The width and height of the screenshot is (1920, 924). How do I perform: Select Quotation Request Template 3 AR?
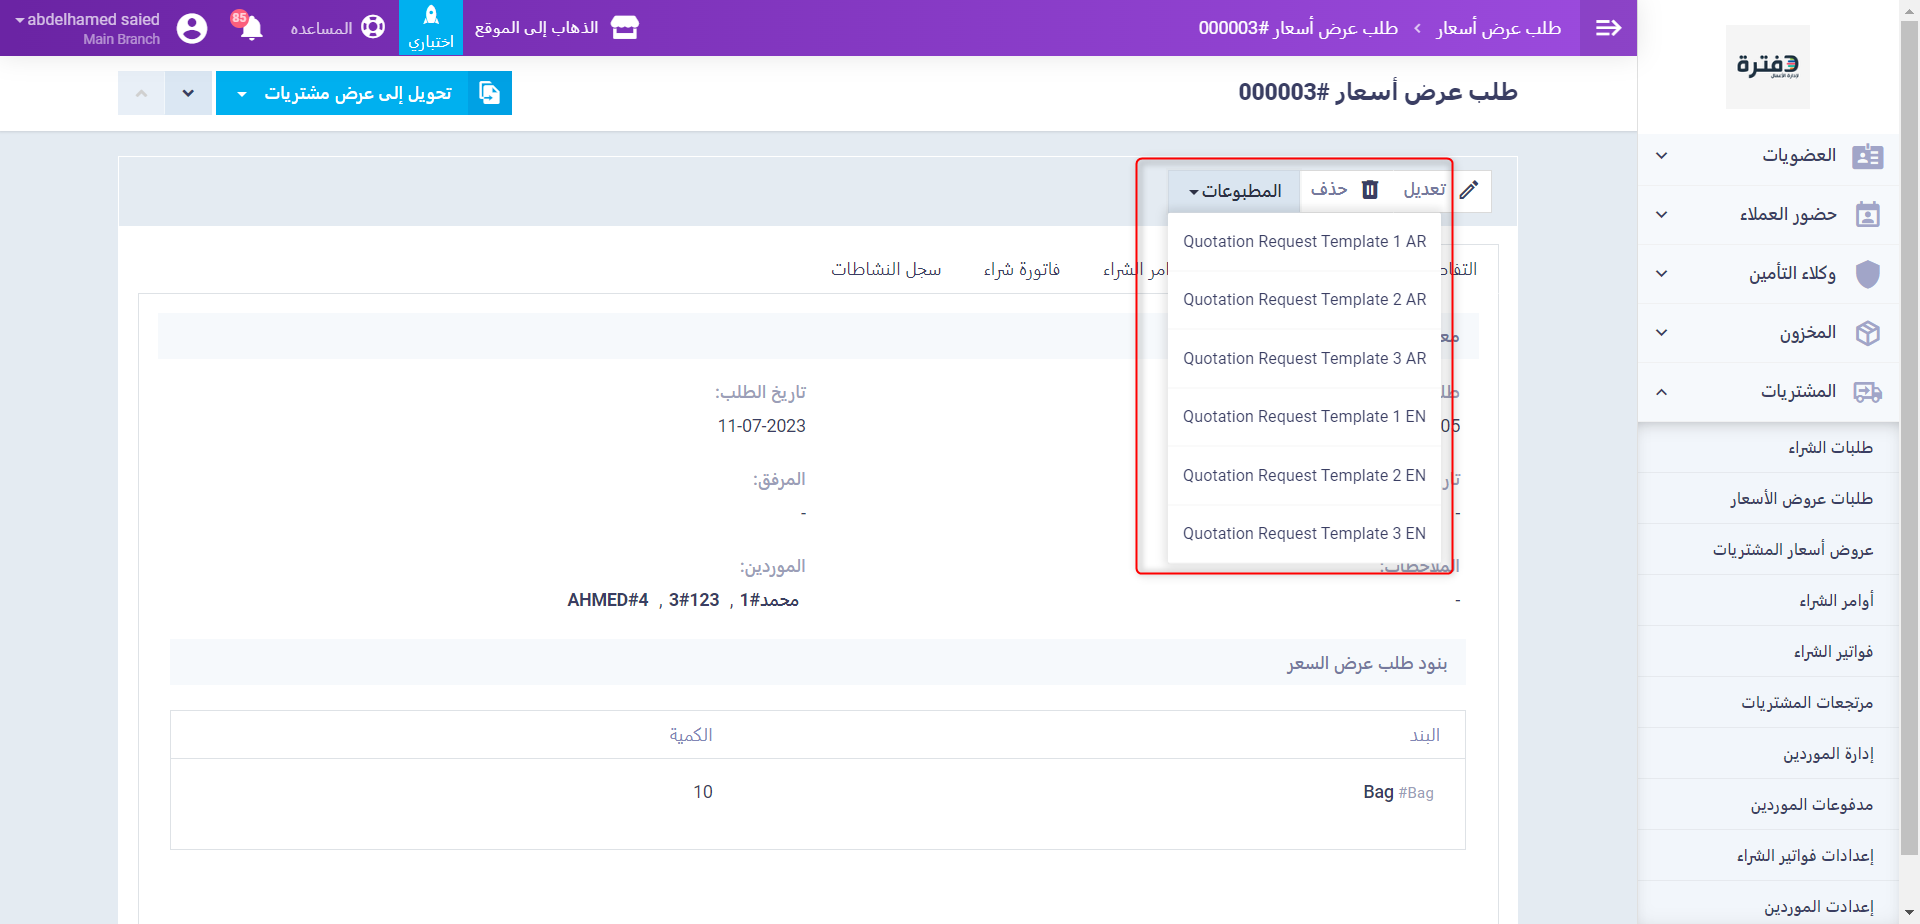coord(1304,359)
